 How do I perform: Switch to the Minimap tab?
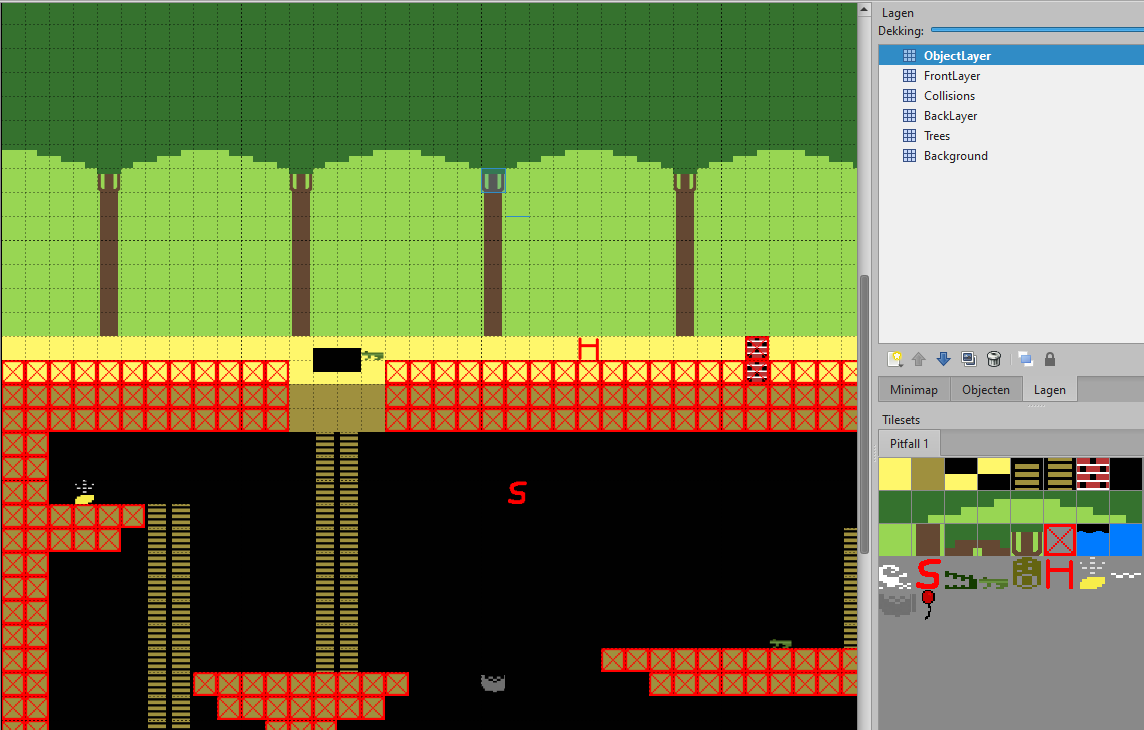(x=914, y=390)
